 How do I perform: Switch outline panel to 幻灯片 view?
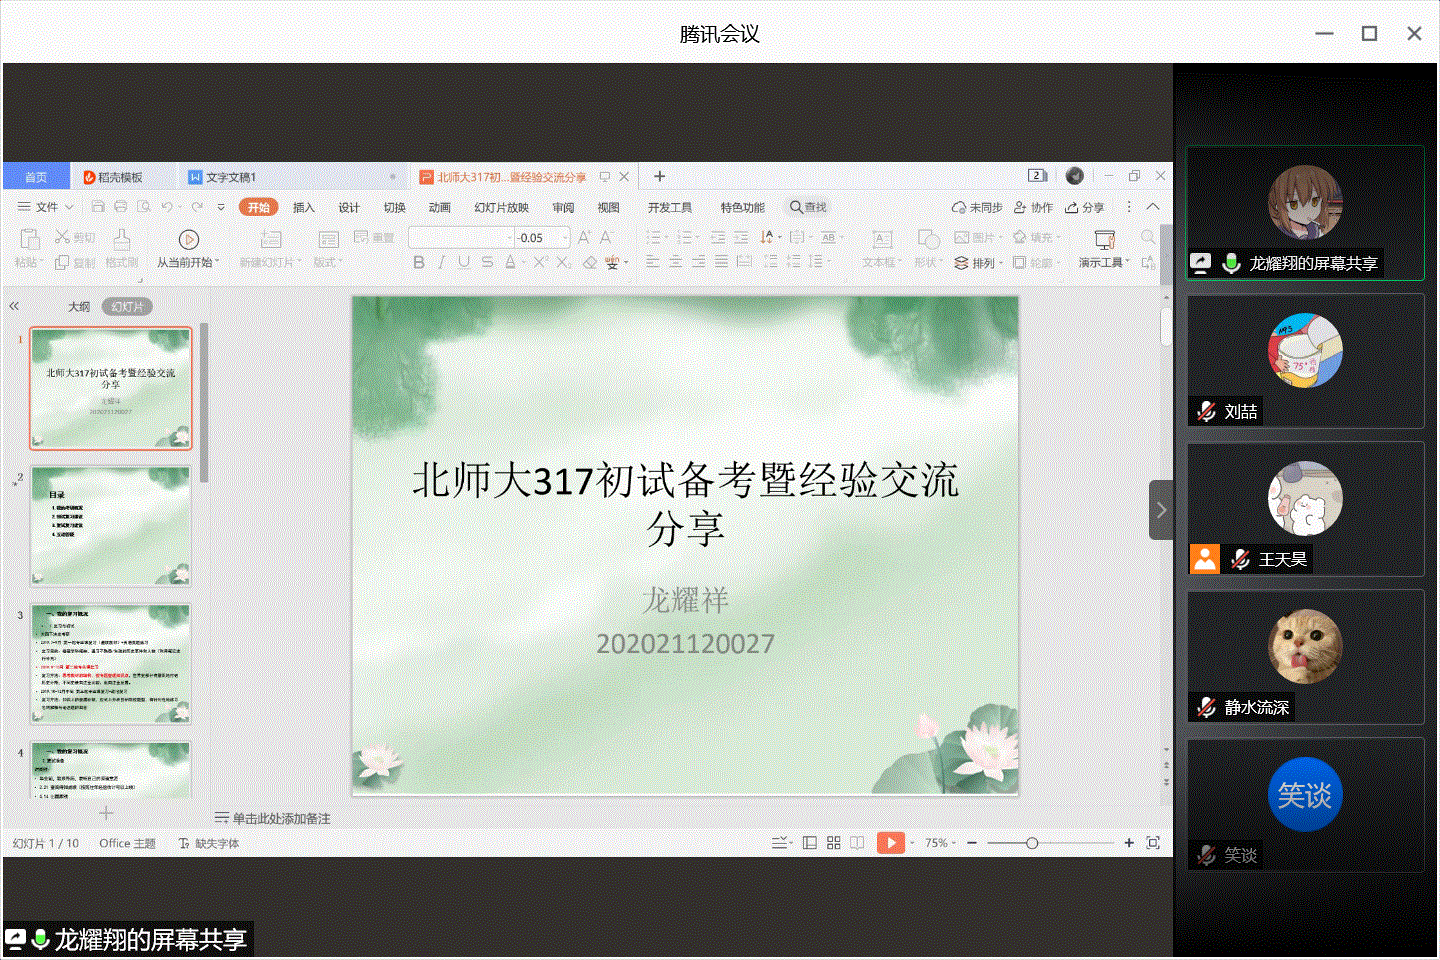127,307
